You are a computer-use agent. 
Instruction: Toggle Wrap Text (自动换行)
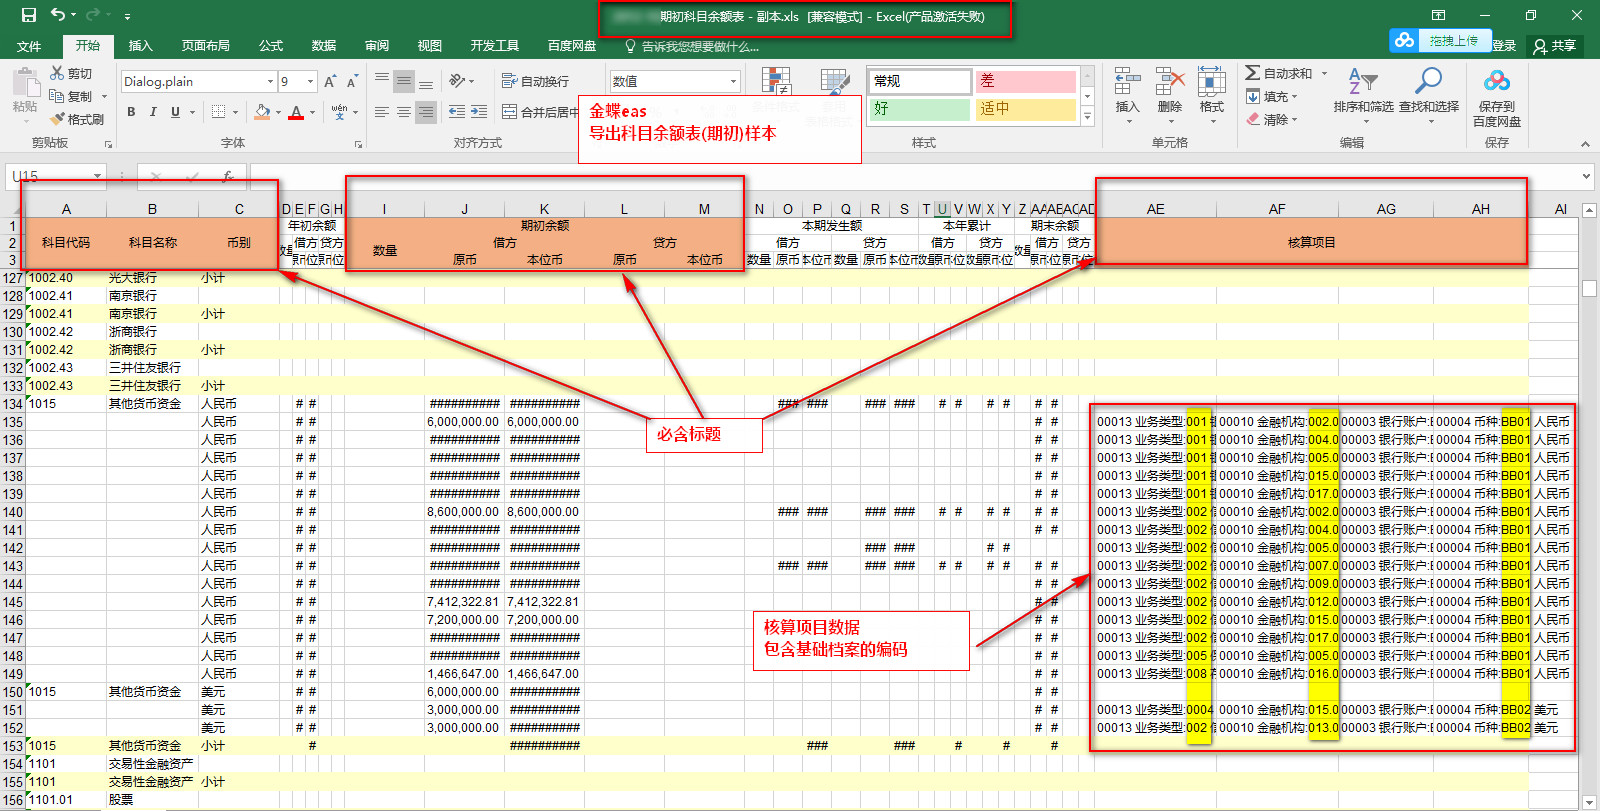click(535, 81)
